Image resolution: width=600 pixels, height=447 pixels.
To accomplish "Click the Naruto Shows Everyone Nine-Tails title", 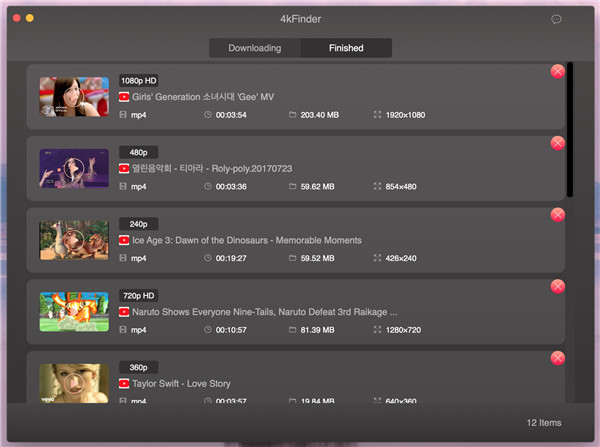I will 265,312.
